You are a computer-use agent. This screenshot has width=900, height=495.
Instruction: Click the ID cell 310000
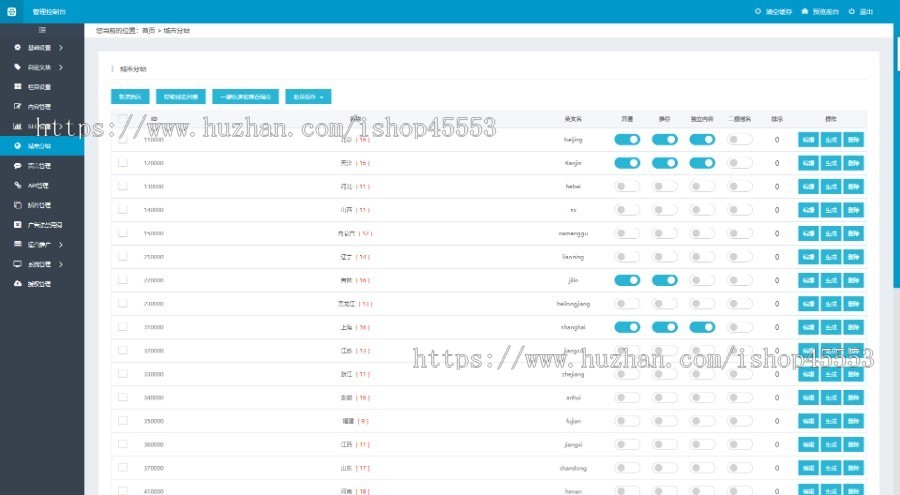tap(154, 327)
